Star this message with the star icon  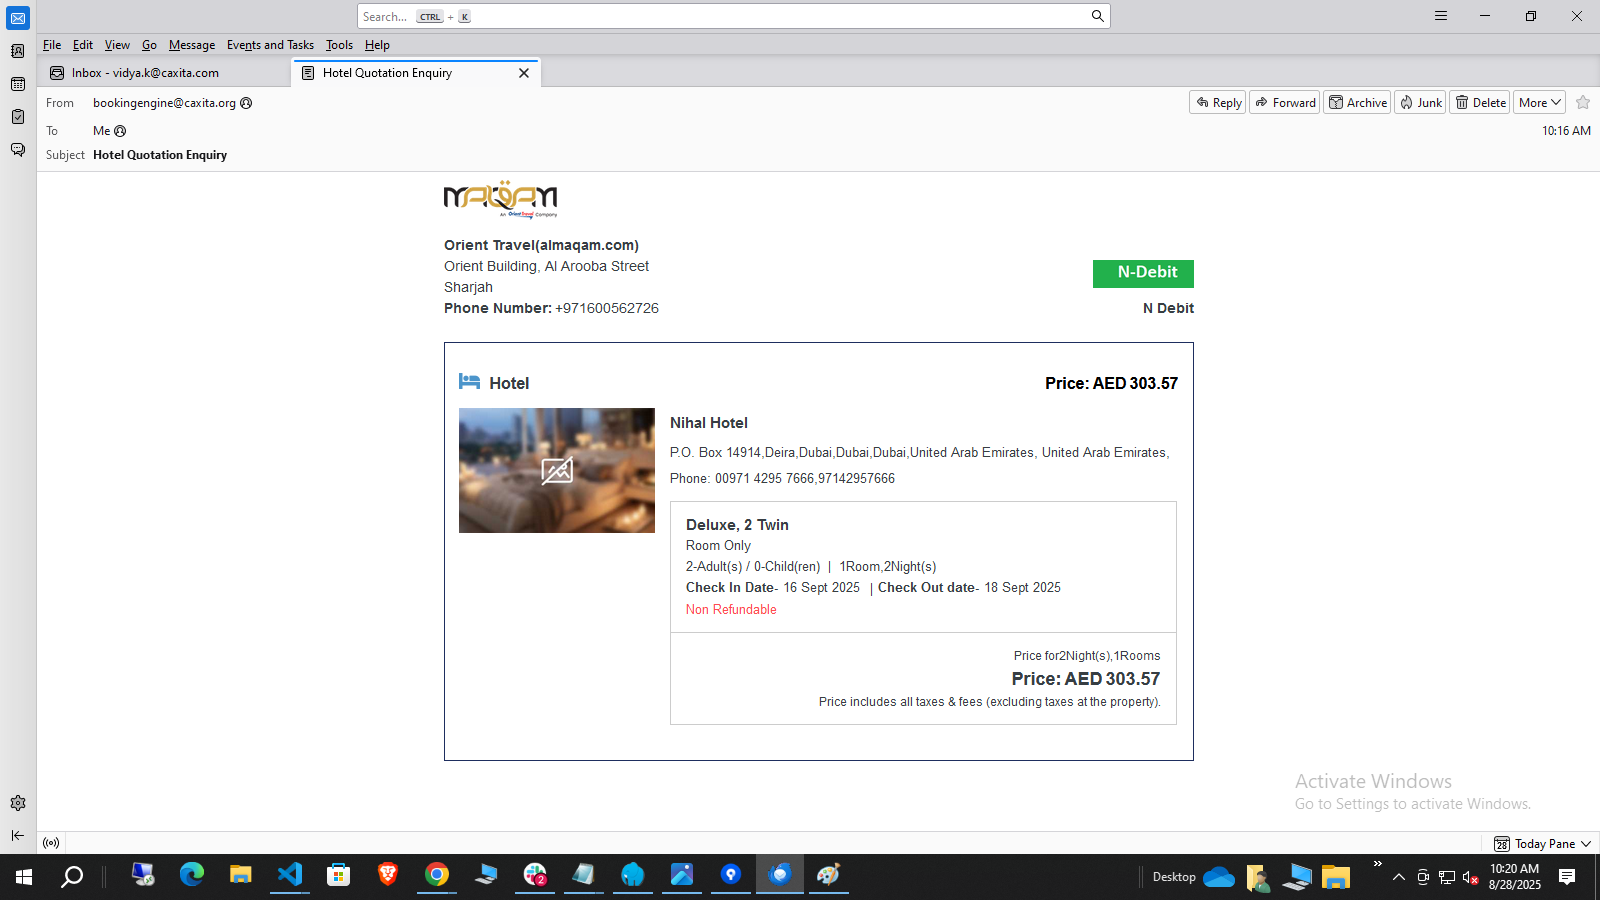pyautogui.click(x=1583, y=103)
